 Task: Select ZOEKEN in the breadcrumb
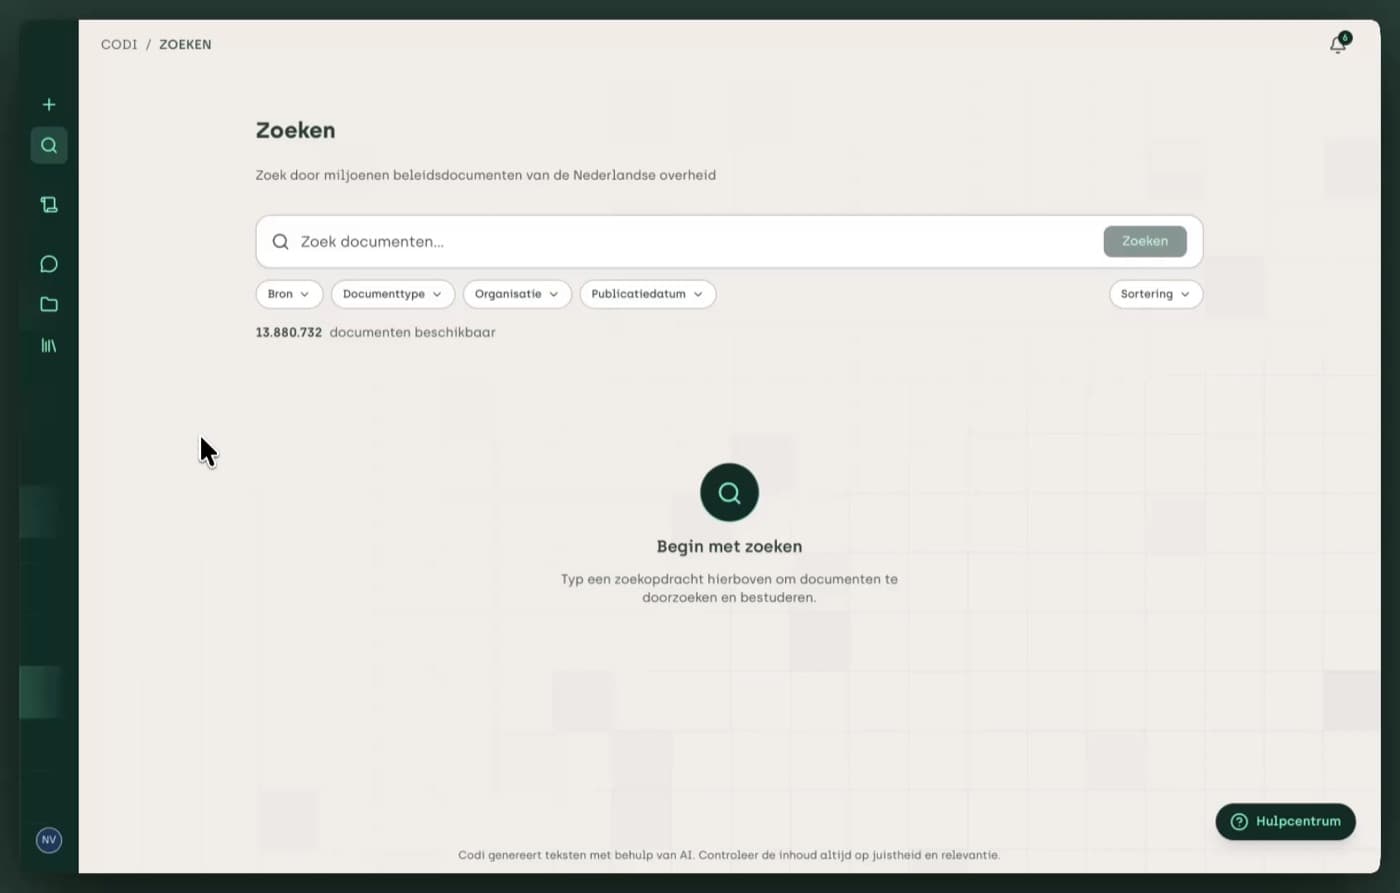pos(185,44)
